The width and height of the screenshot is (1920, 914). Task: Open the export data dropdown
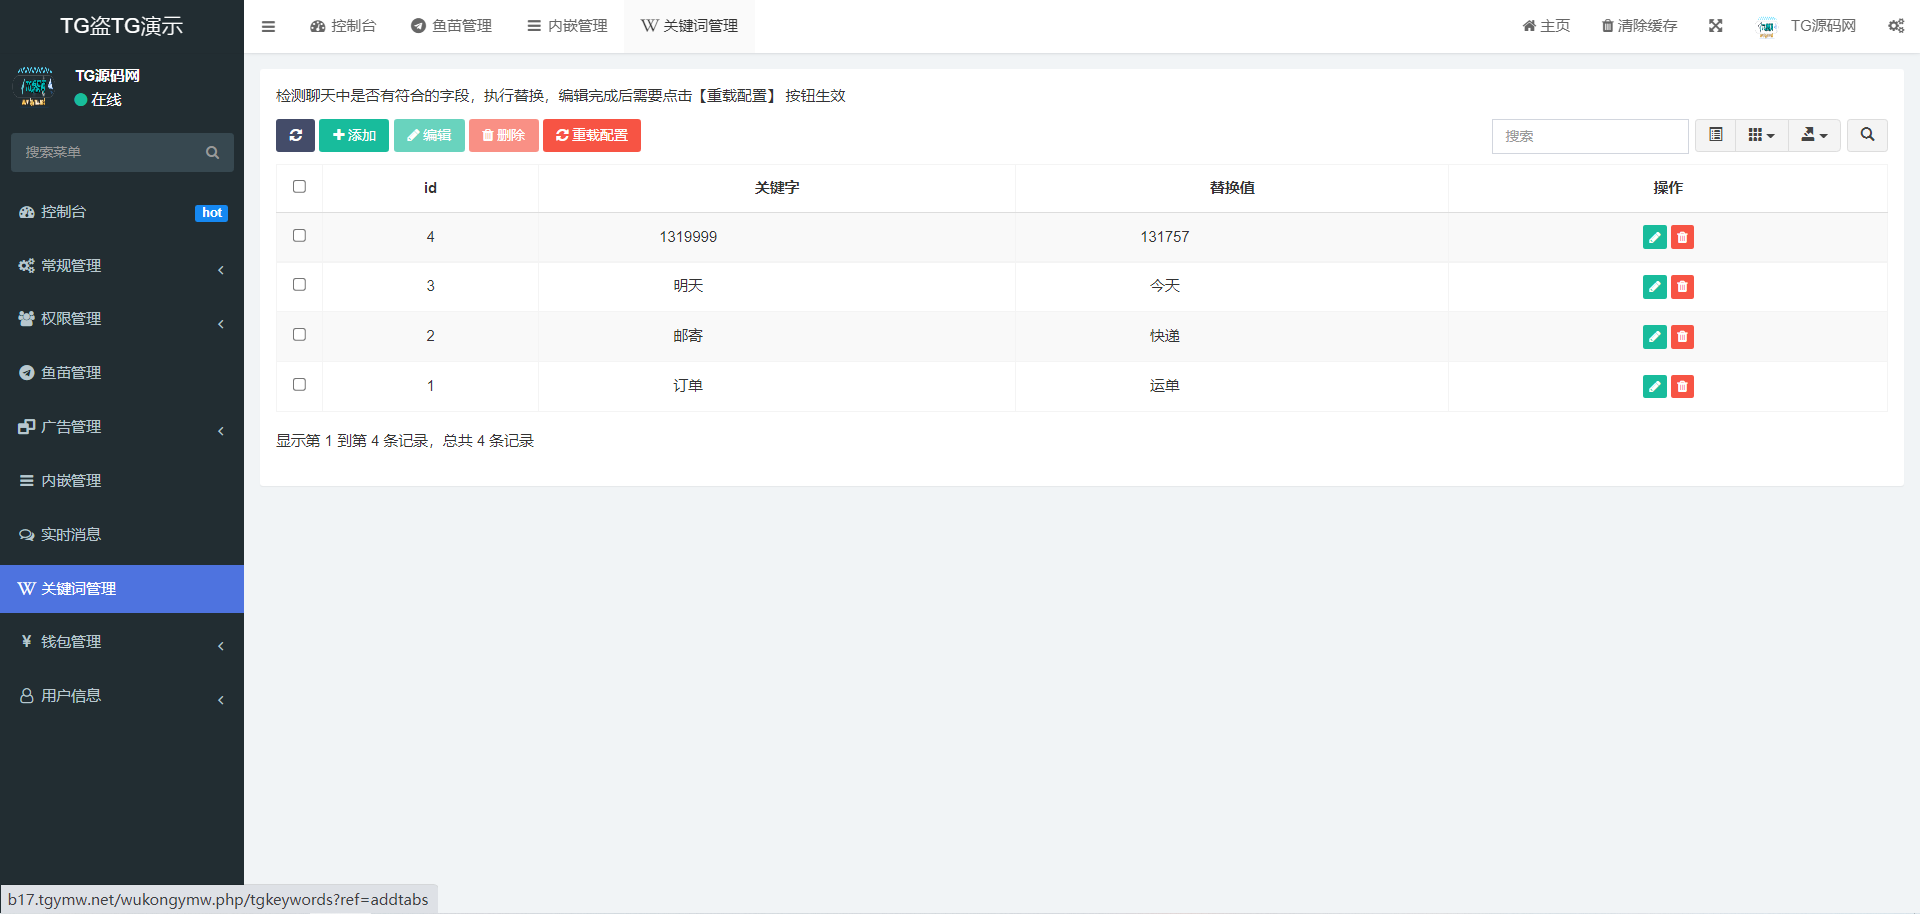1813,135
